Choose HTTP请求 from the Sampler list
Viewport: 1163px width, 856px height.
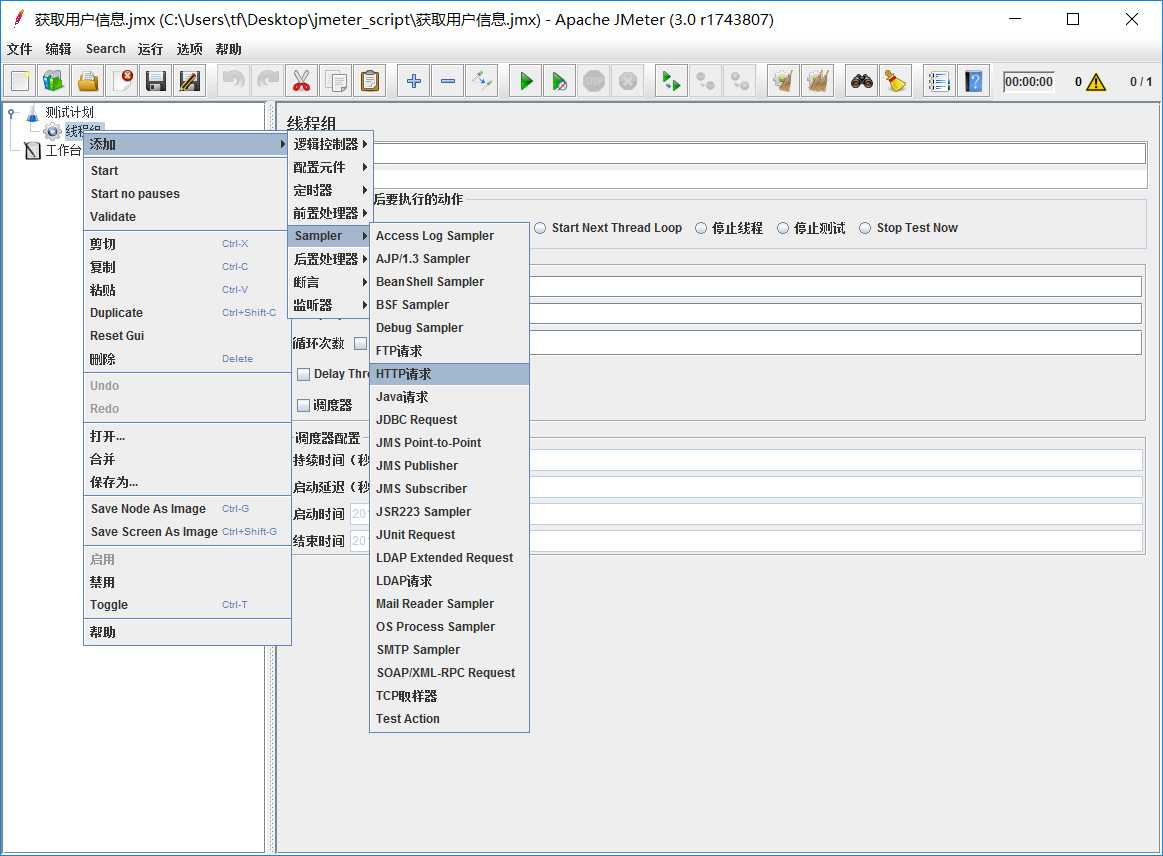(449, 374)
